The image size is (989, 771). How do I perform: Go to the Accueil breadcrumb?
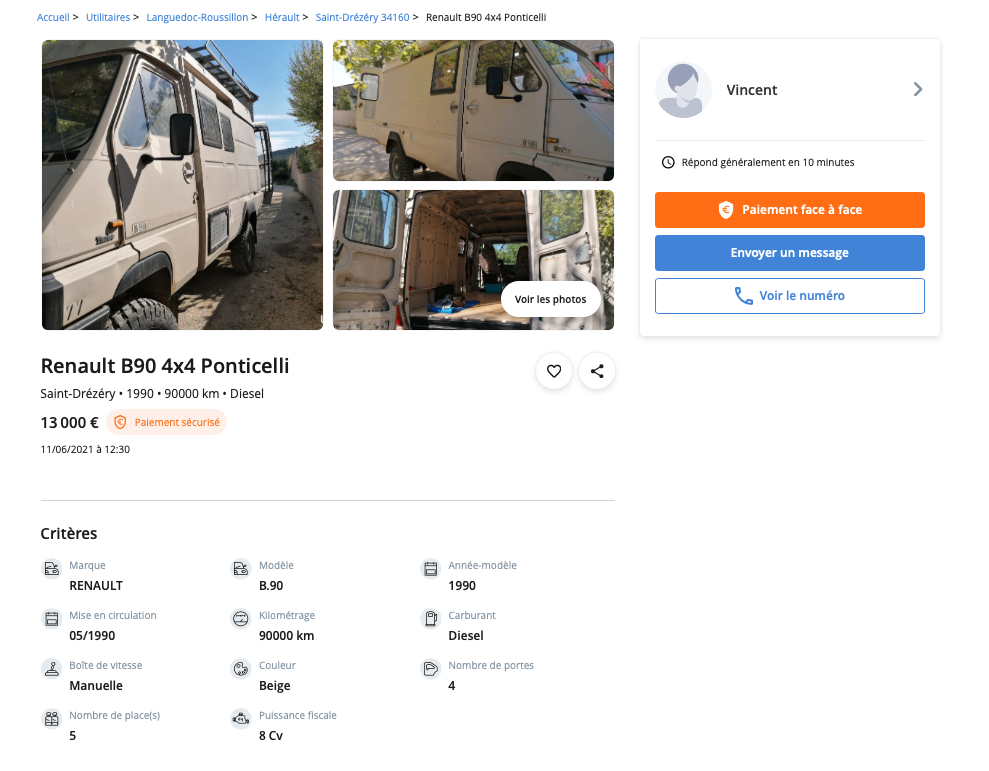click(53, 18)
